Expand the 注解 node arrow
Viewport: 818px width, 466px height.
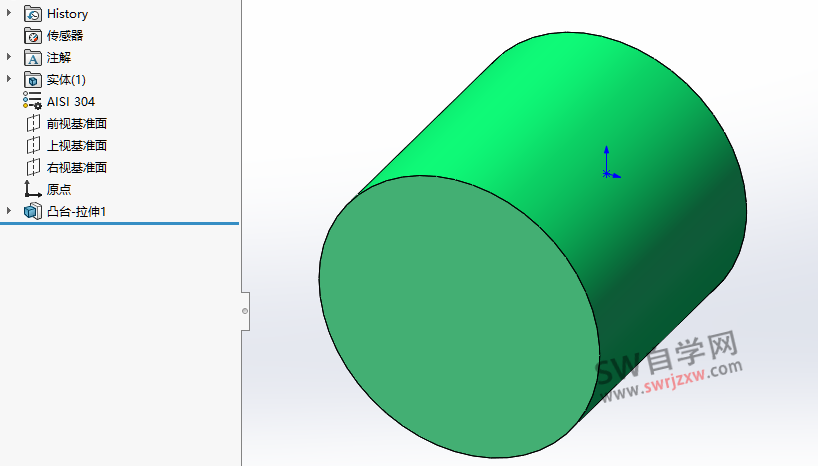tap(10, 58)
